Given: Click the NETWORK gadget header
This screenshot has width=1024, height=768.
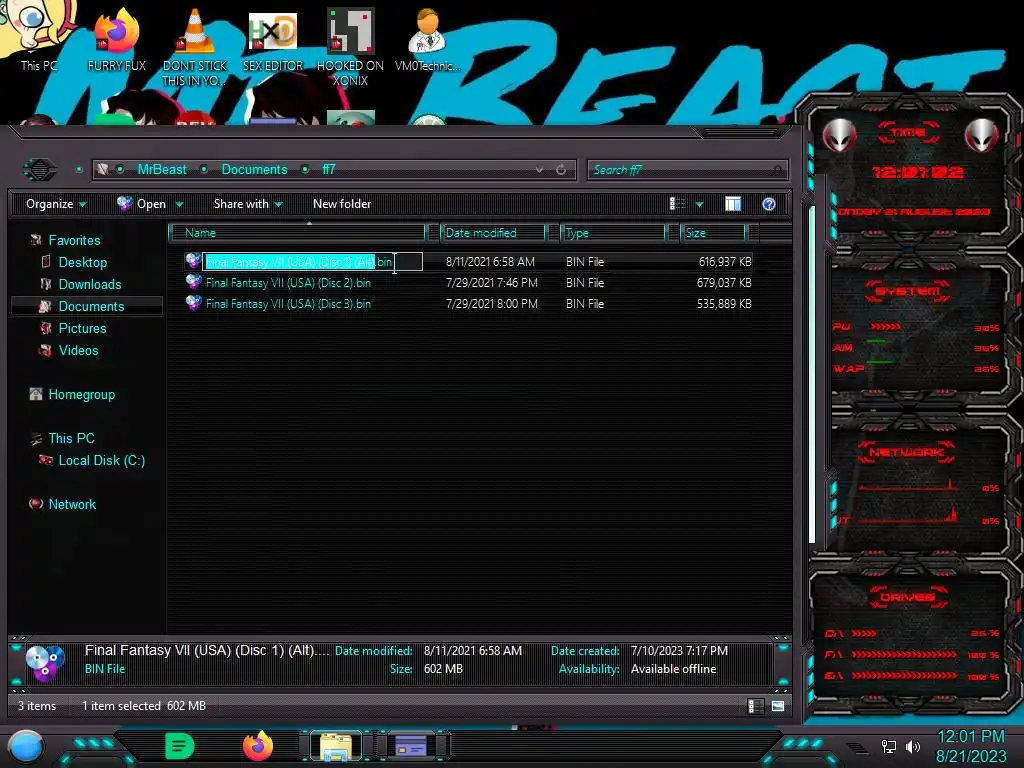Looking at the screenshot, I should coord(906,452).
